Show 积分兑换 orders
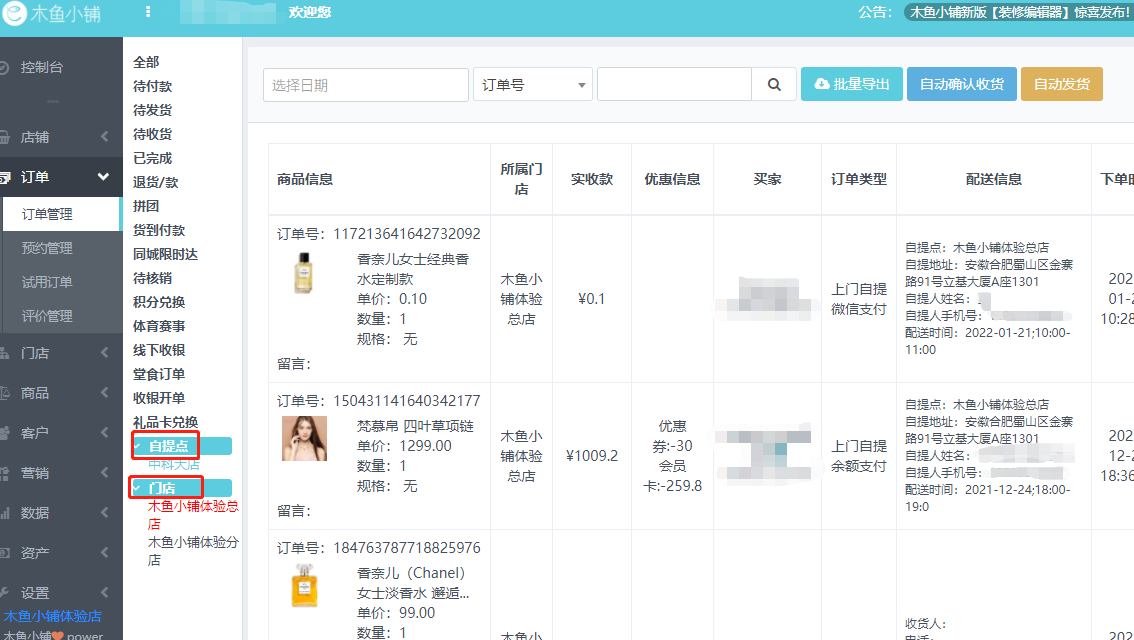This screenshot has height=640, width=1134. pos(159,302)
